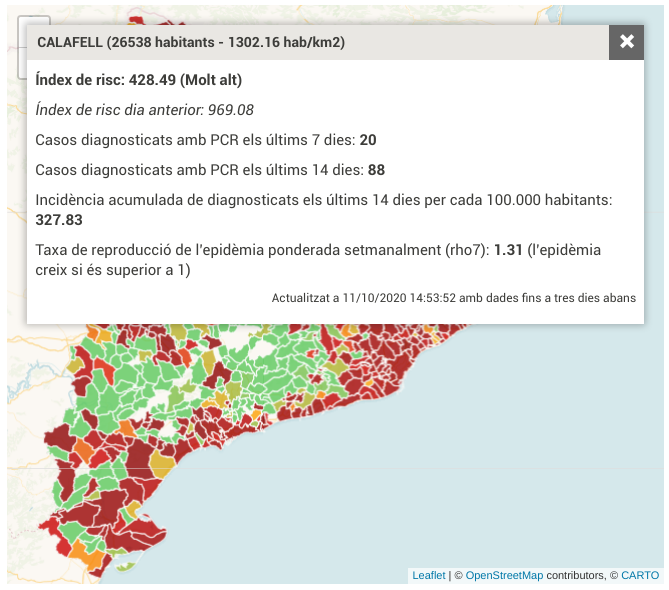Click the Índex de risc 428.49 line

pyautogui.click(x=138, y=80)
